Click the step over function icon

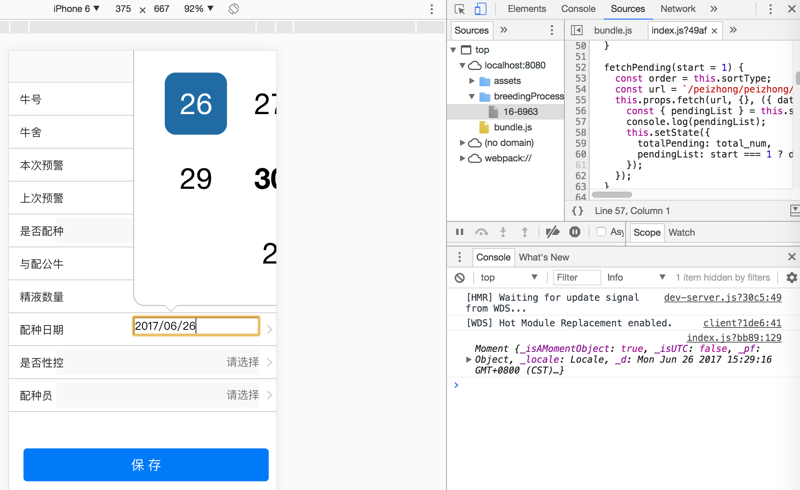[x=481, y=232]
